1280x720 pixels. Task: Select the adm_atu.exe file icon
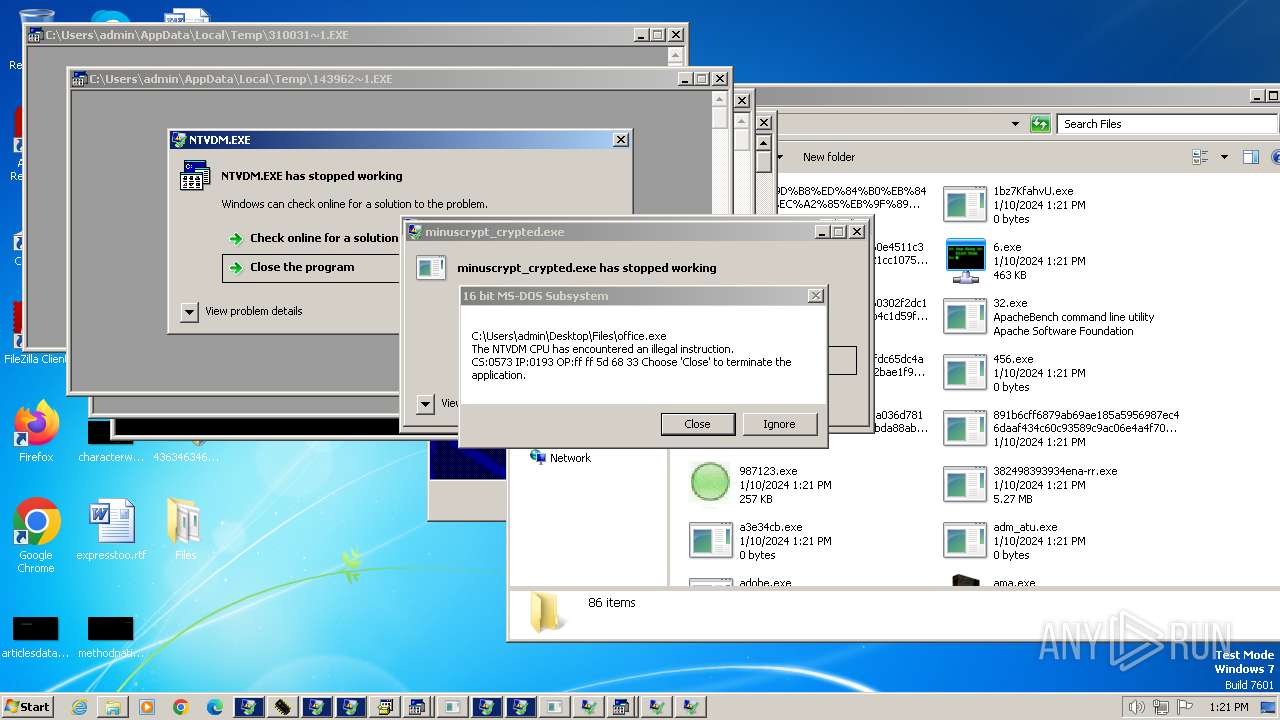pyautogui.click(x=965, y=540)
